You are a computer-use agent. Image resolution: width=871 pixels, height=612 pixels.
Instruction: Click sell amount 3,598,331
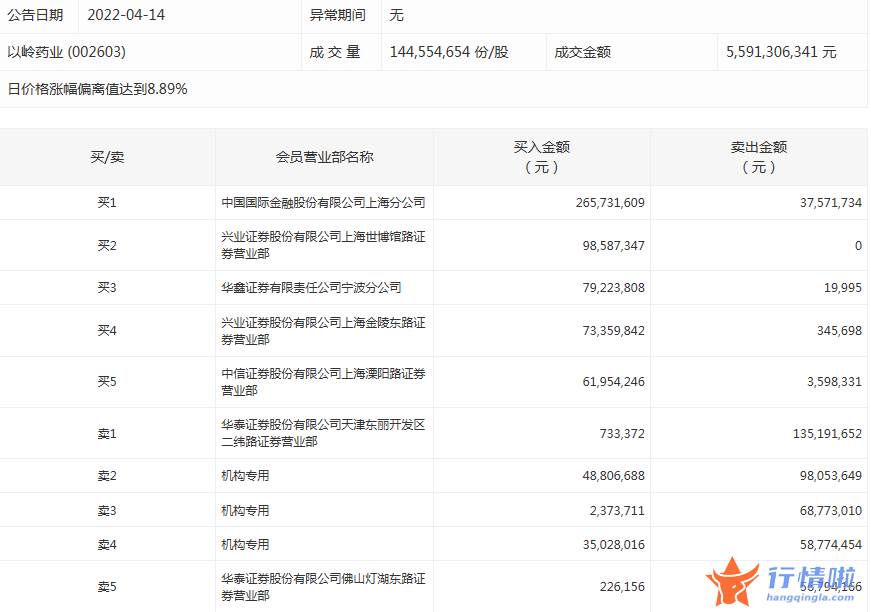[x=834, y=382]
